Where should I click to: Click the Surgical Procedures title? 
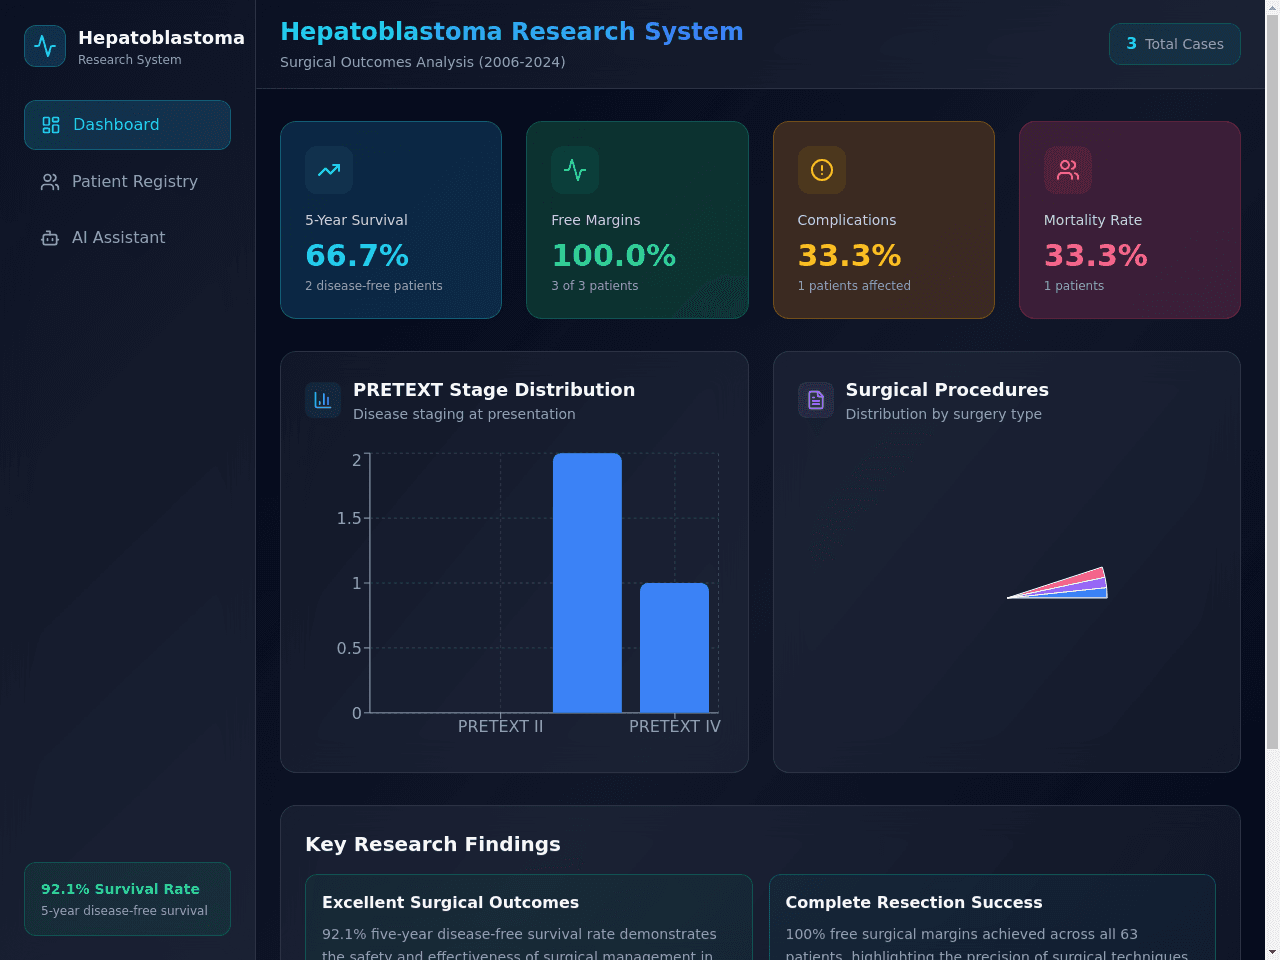[947, 390]
